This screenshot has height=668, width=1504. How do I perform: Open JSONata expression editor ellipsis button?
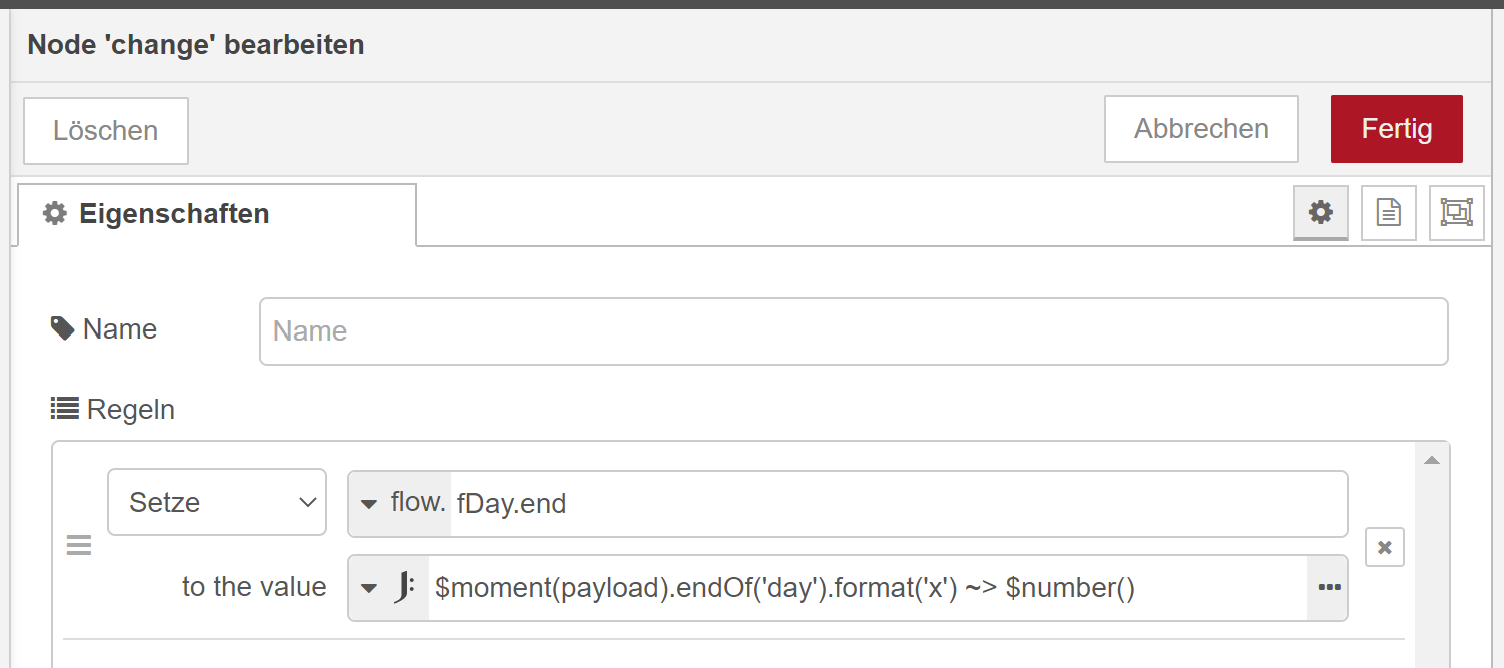[1328, 588]
